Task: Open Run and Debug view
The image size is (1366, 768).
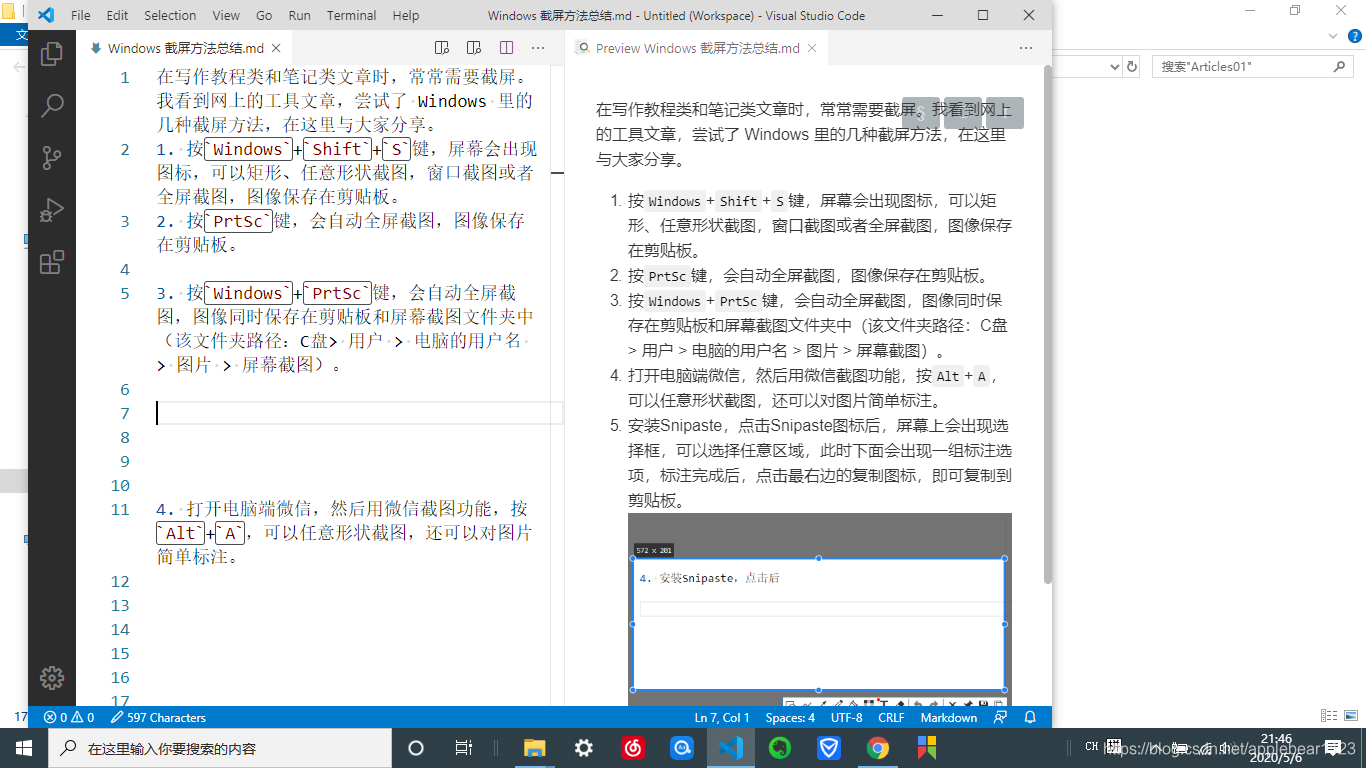Action: click(51, 210)
